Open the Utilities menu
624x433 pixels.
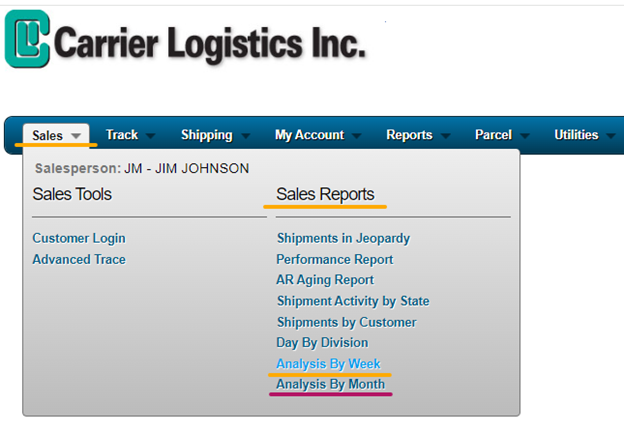click(x=576, y=135)
